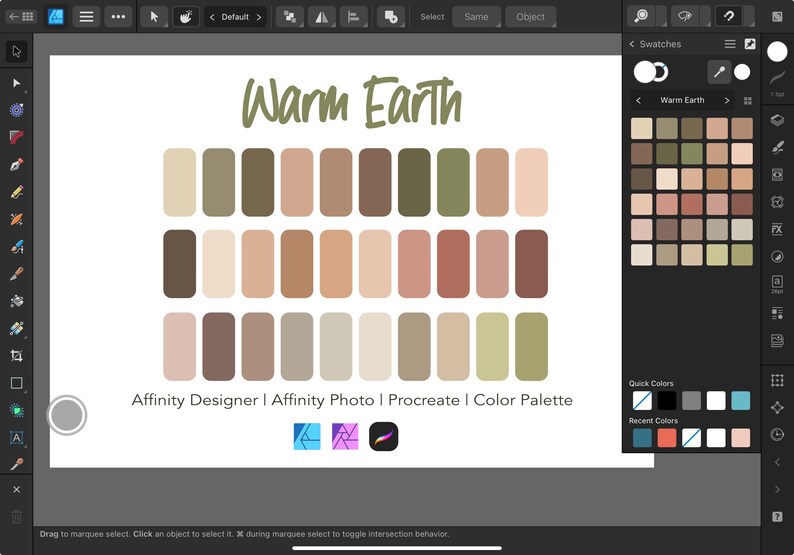
Task: Activate the Swatches panel eyedropper picker
Action: (x=719, y=72)
